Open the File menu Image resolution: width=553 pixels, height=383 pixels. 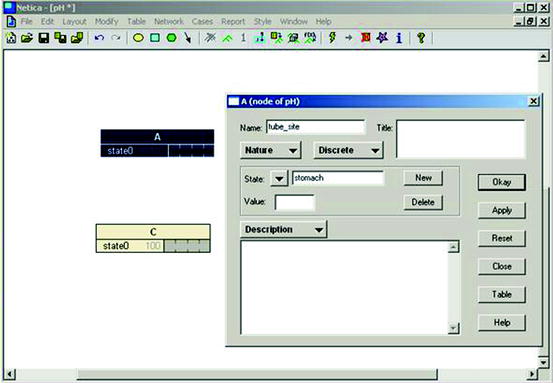26,22
